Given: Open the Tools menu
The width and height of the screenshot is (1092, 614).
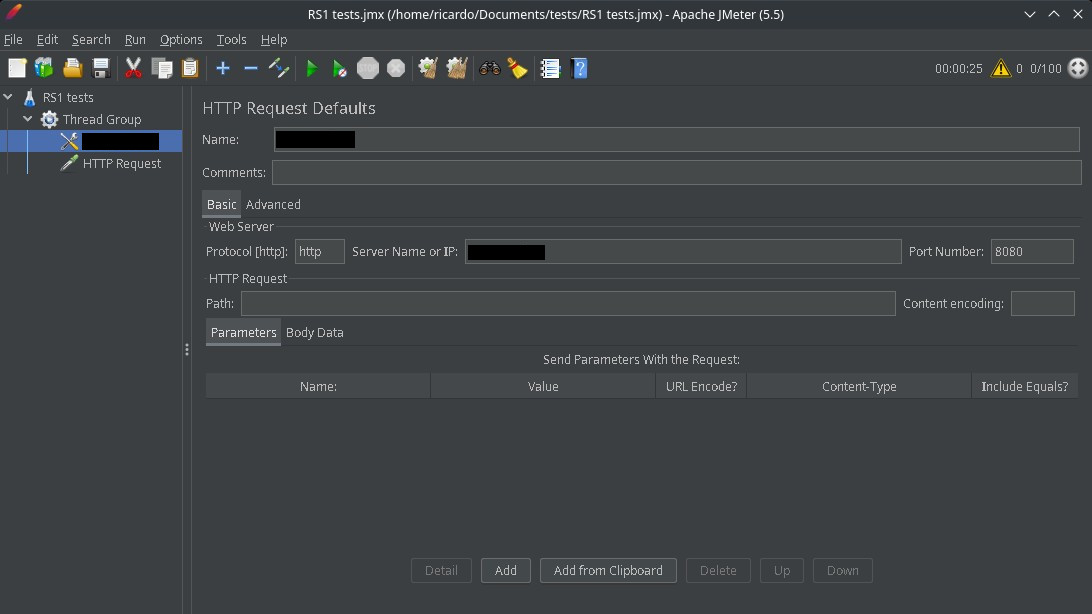Looking at the screenshot, I should click(x=231, y=40).
